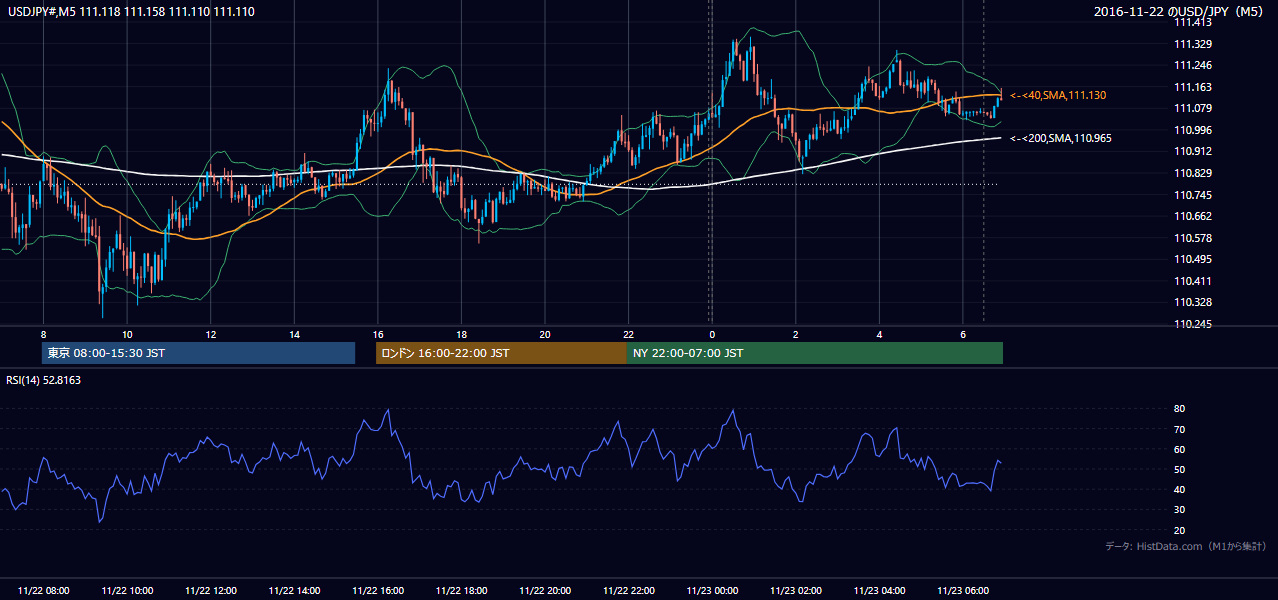
Task: Click RSI scale value 40
Action: tap(1179, 489)
